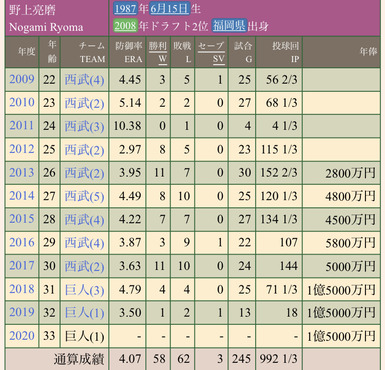Select the career total 992 1/3 innings
The height and width of the screenshot is (370, 385).
279,359
